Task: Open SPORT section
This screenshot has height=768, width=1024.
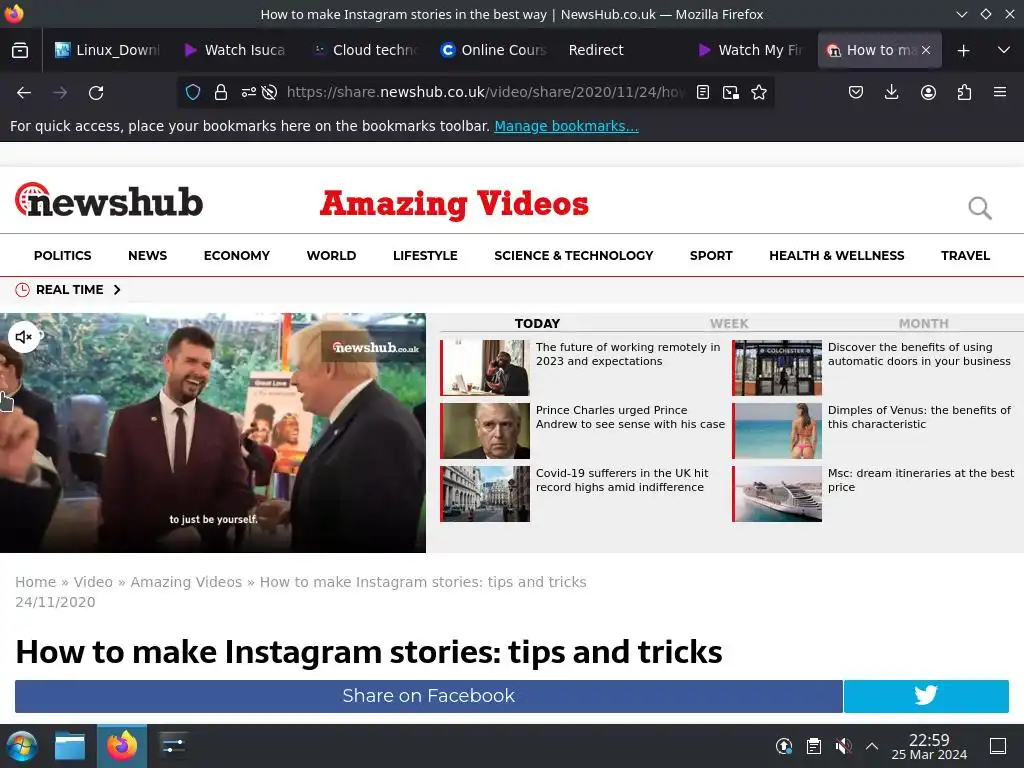Action: pyautogui.click(x=711, y=255)
